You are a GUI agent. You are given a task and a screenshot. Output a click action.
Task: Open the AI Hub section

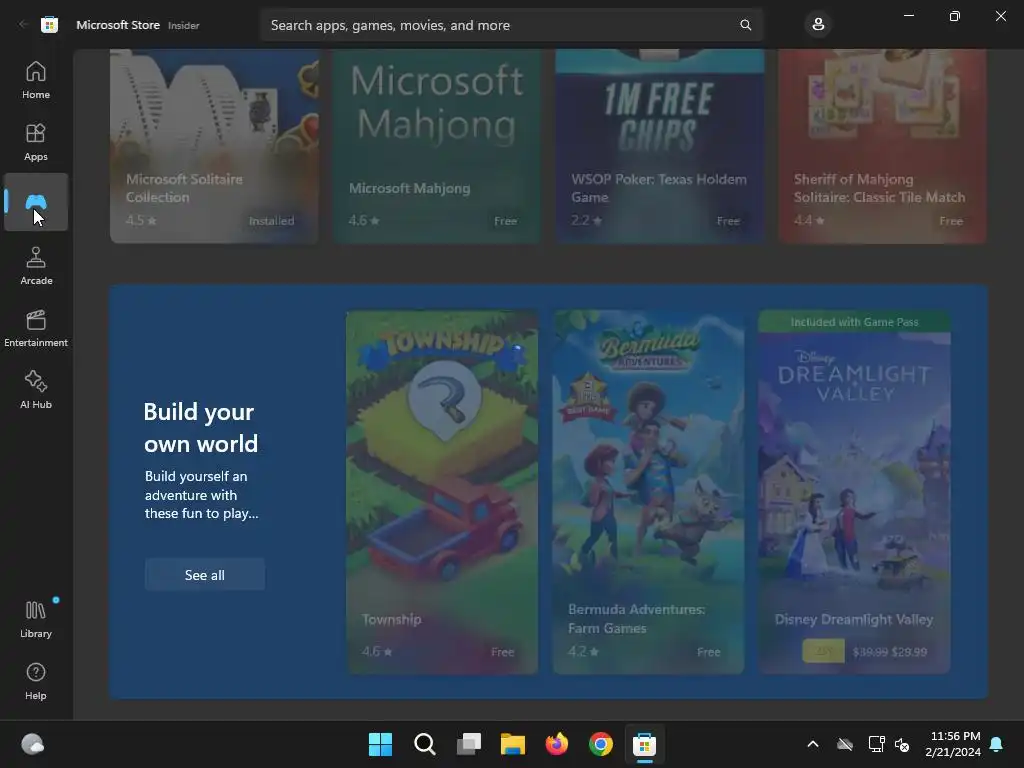point(36,390)
